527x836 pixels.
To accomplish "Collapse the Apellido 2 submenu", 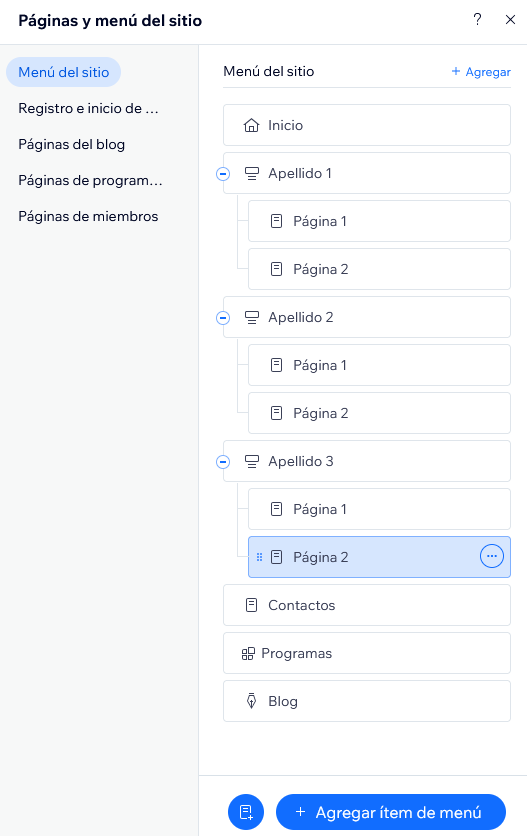I will pos(223,318).
